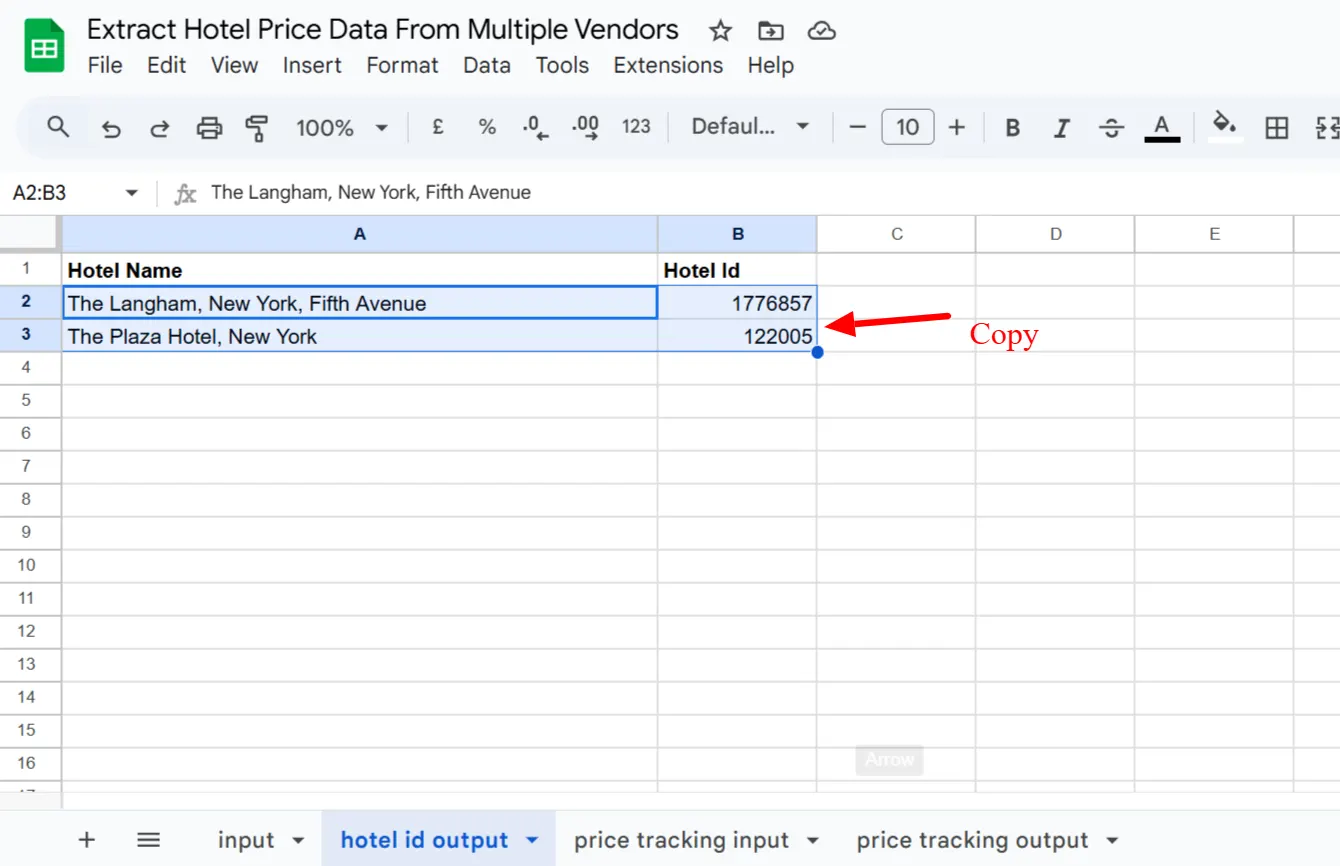This screenshot has width=1340, height=866.
Task: Select column B header
Action: click(738, 234)
